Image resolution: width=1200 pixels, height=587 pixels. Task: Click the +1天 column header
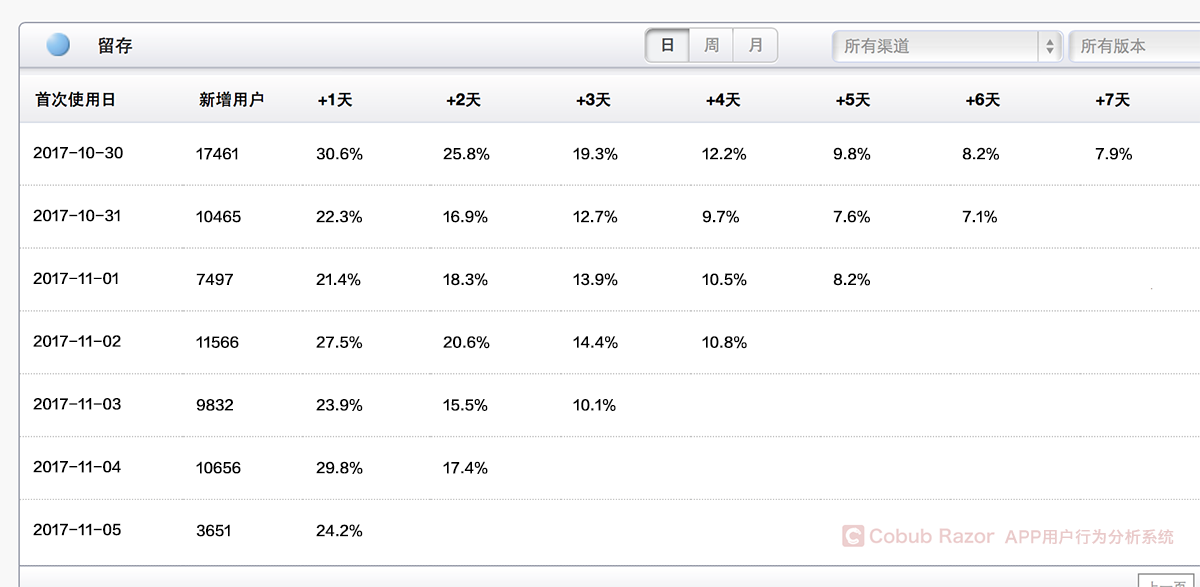(x=335, y=100)
